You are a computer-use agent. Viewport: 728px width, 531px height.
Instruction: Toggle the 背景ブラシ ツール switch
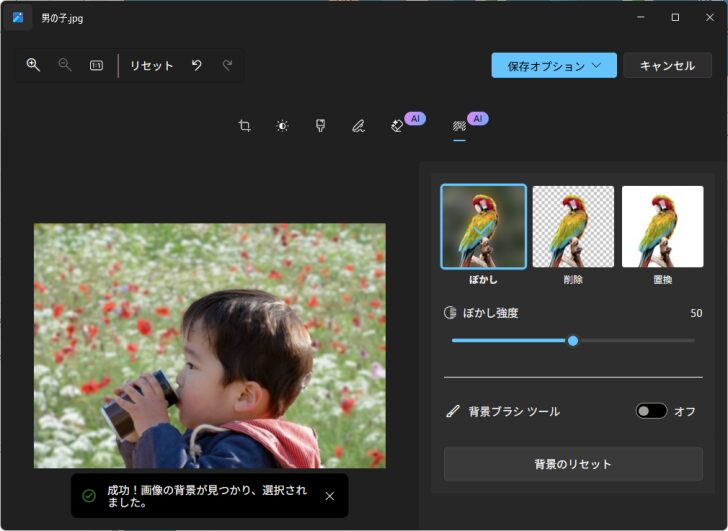pyautogui.click(x=651, y=411)
